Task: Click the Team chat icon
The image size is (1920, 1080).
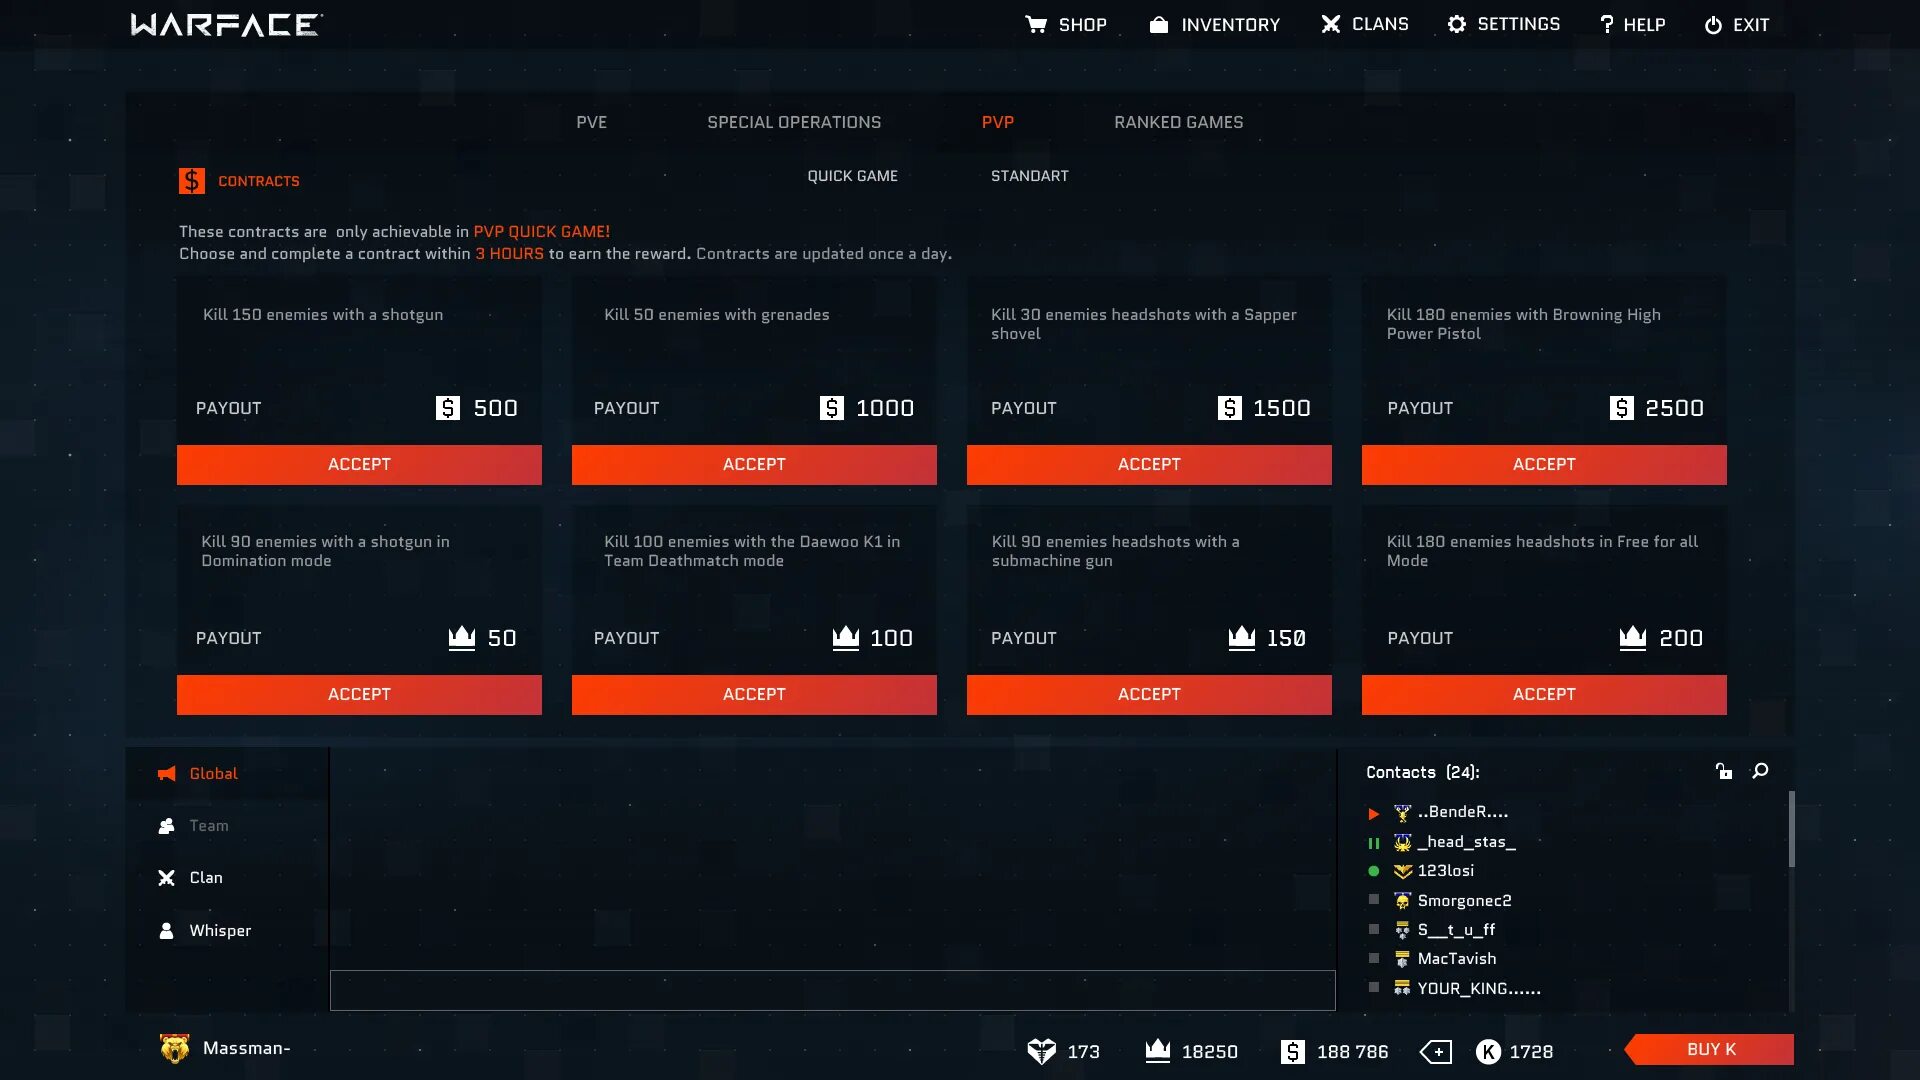Action: (167, 825)
